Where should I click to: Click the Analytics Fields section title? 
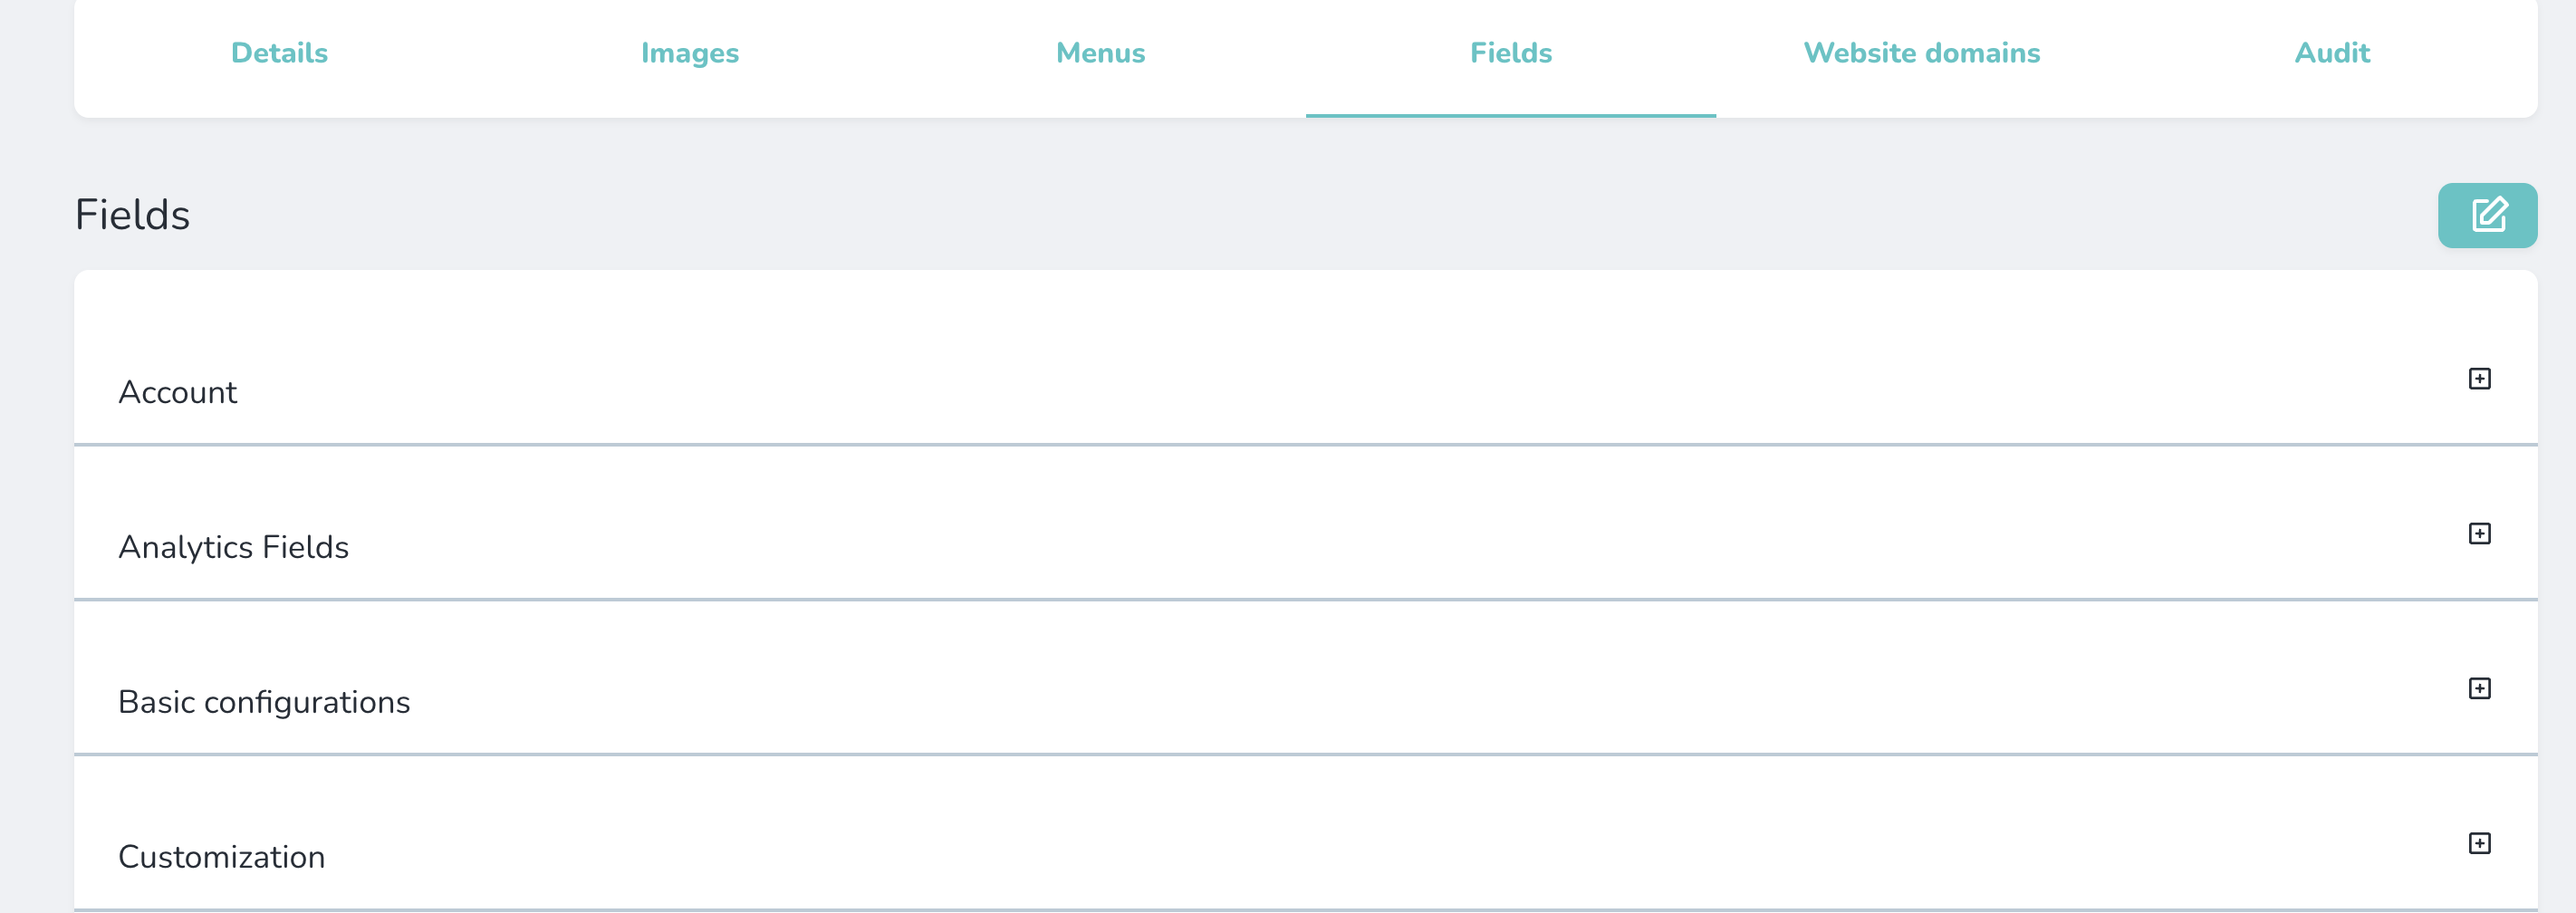point(234,547)
